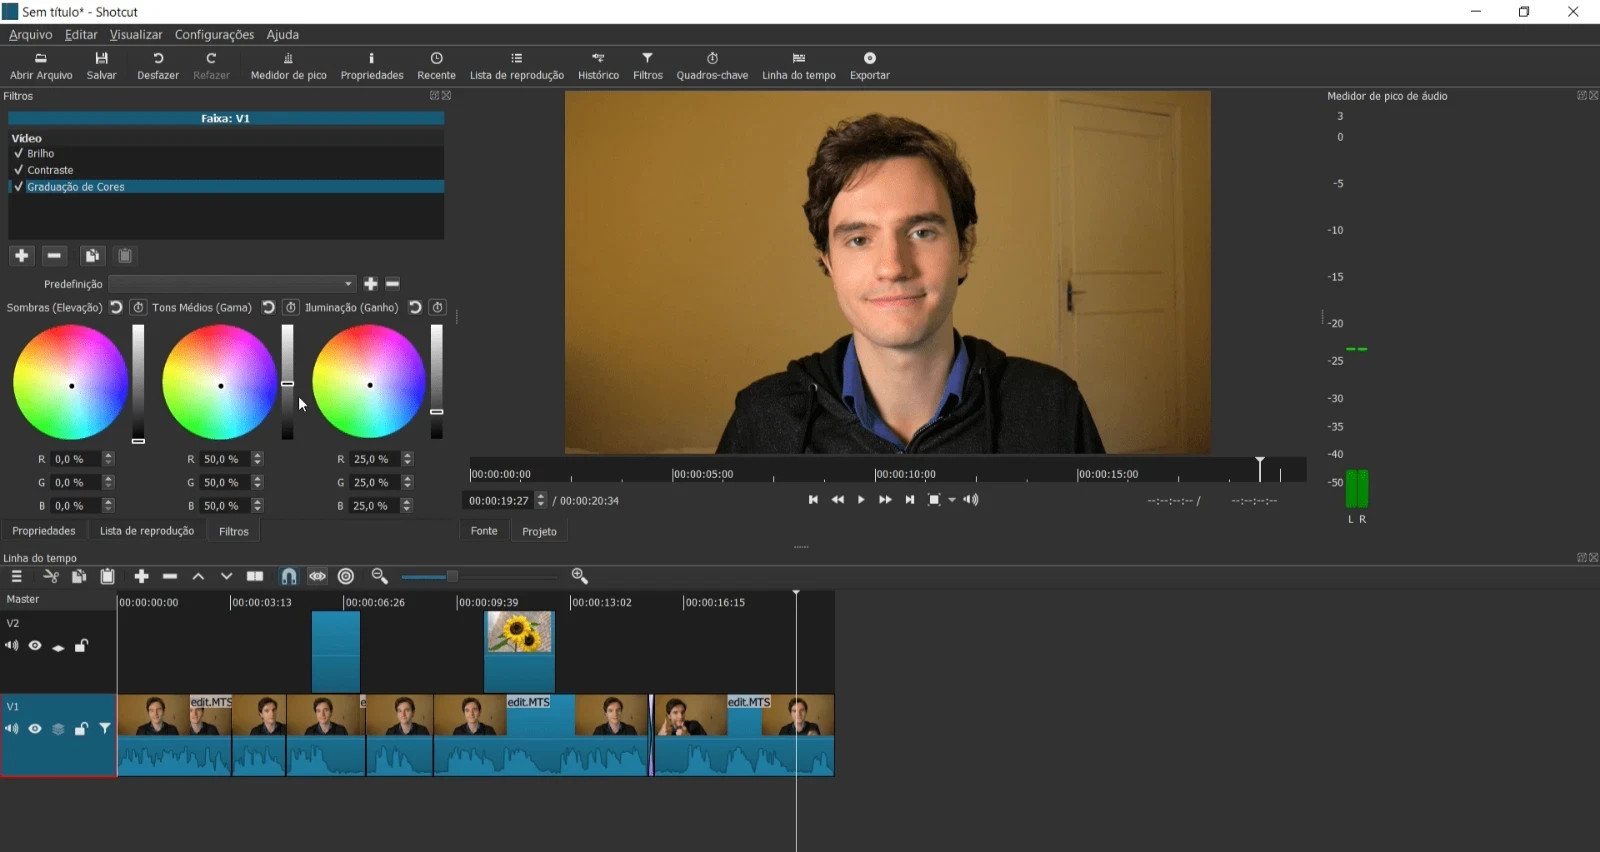Viewport: 1600px width, 852px height.
Task: Open the Quadros-chave keyframes panel
Action: (712, 66)
